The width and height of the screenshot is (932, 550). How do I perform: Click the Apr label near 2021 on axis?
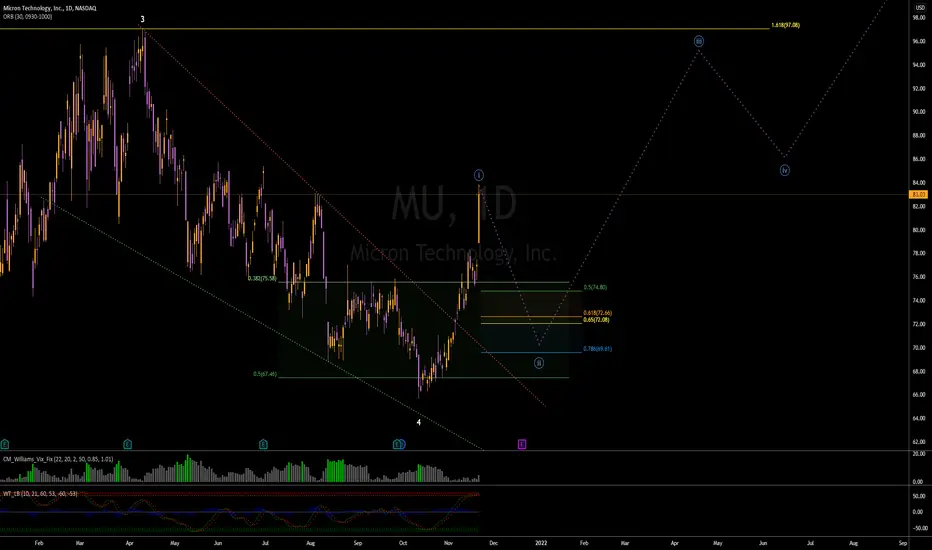pyautogui.click(x=130, y=543)
